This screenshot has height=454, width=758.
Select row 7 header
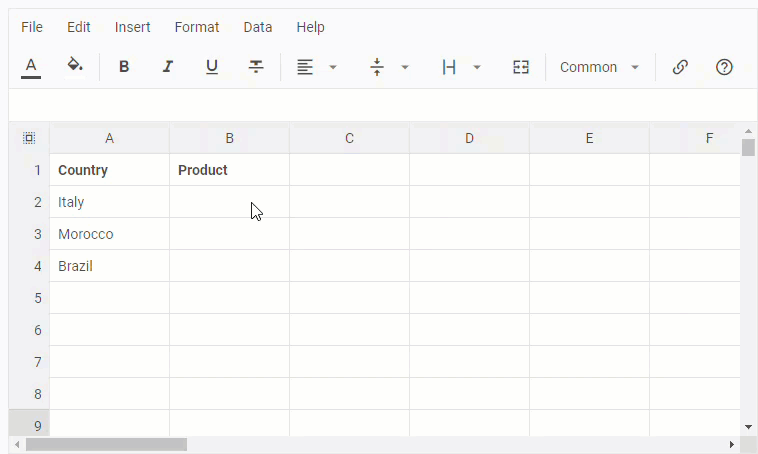pos(29,361)
